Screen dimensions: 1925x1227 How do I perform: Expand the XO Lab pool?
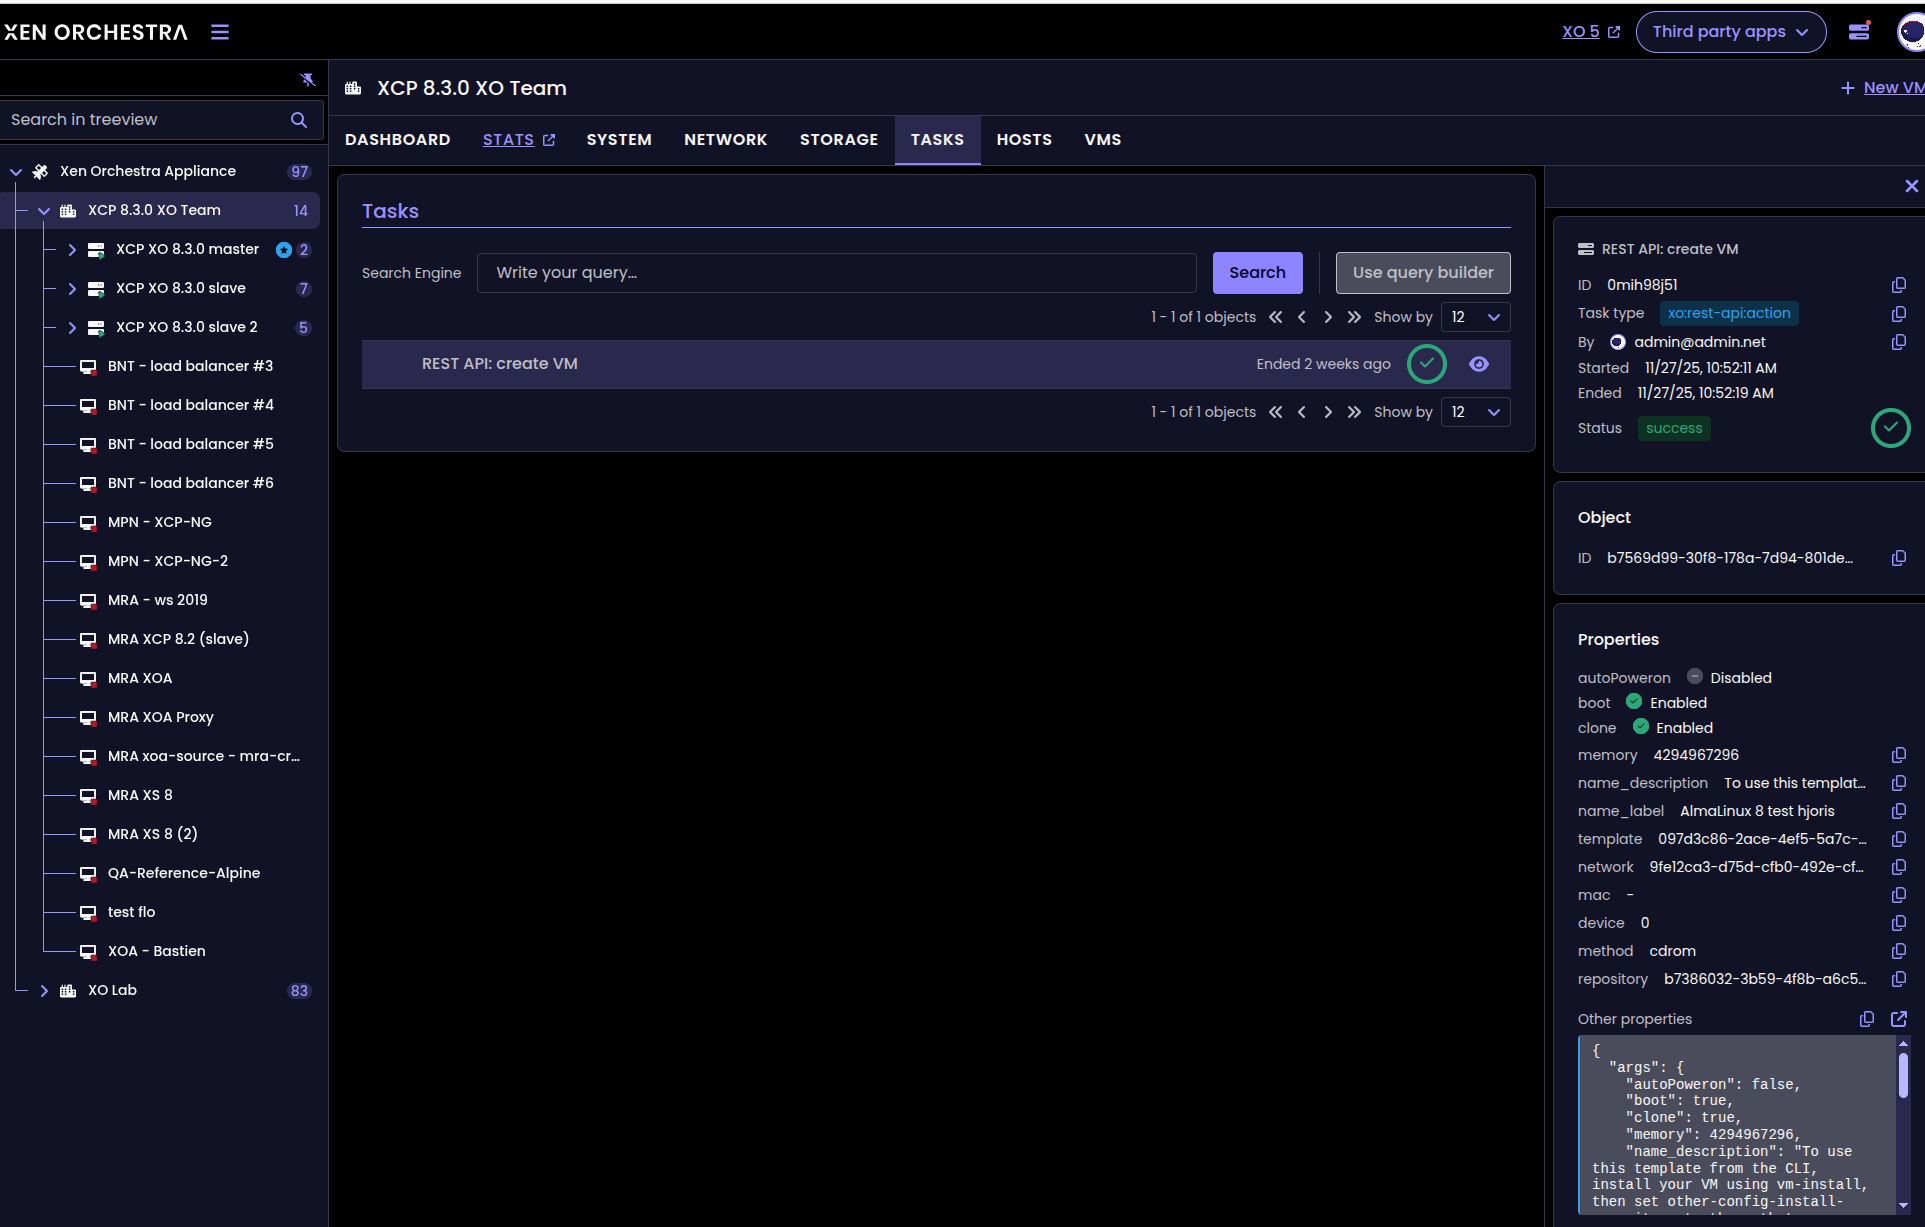(x=44, y=991)
